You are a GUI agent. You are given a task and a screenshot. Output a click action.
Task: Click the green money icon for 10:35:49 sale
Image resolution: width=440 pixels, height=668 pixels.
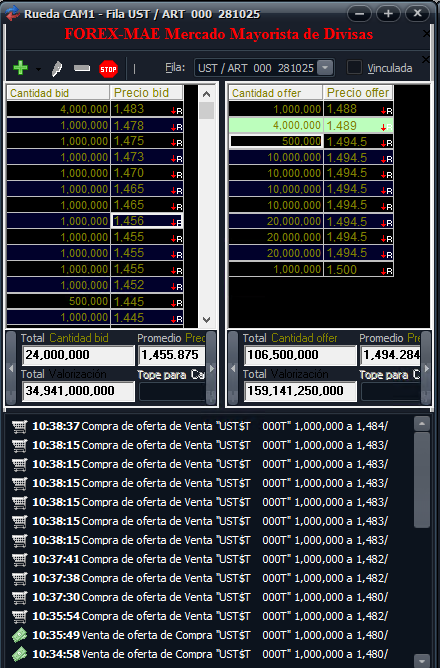coord(20,635)
